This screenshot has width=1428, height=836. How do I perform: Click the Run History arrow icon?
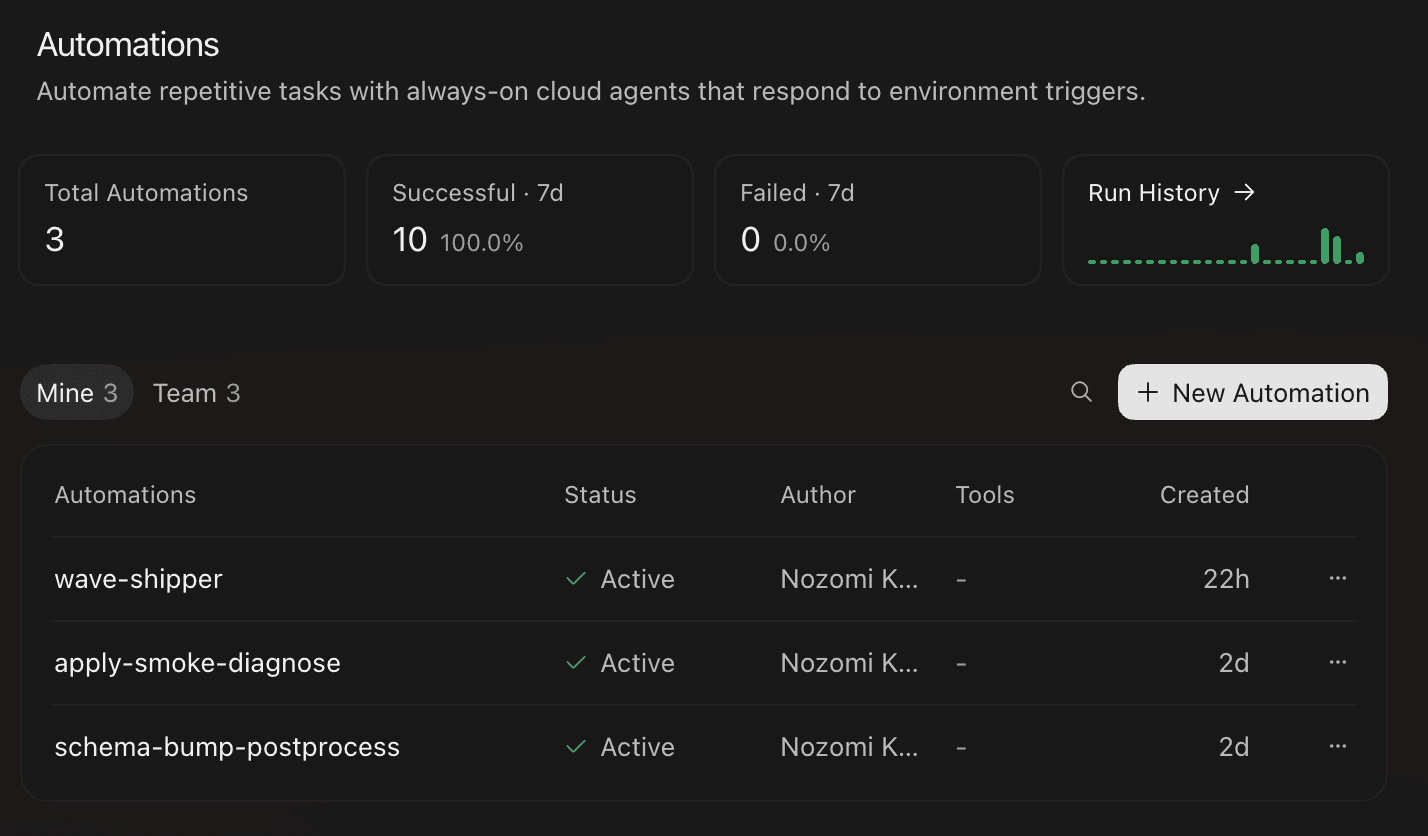1244,193
